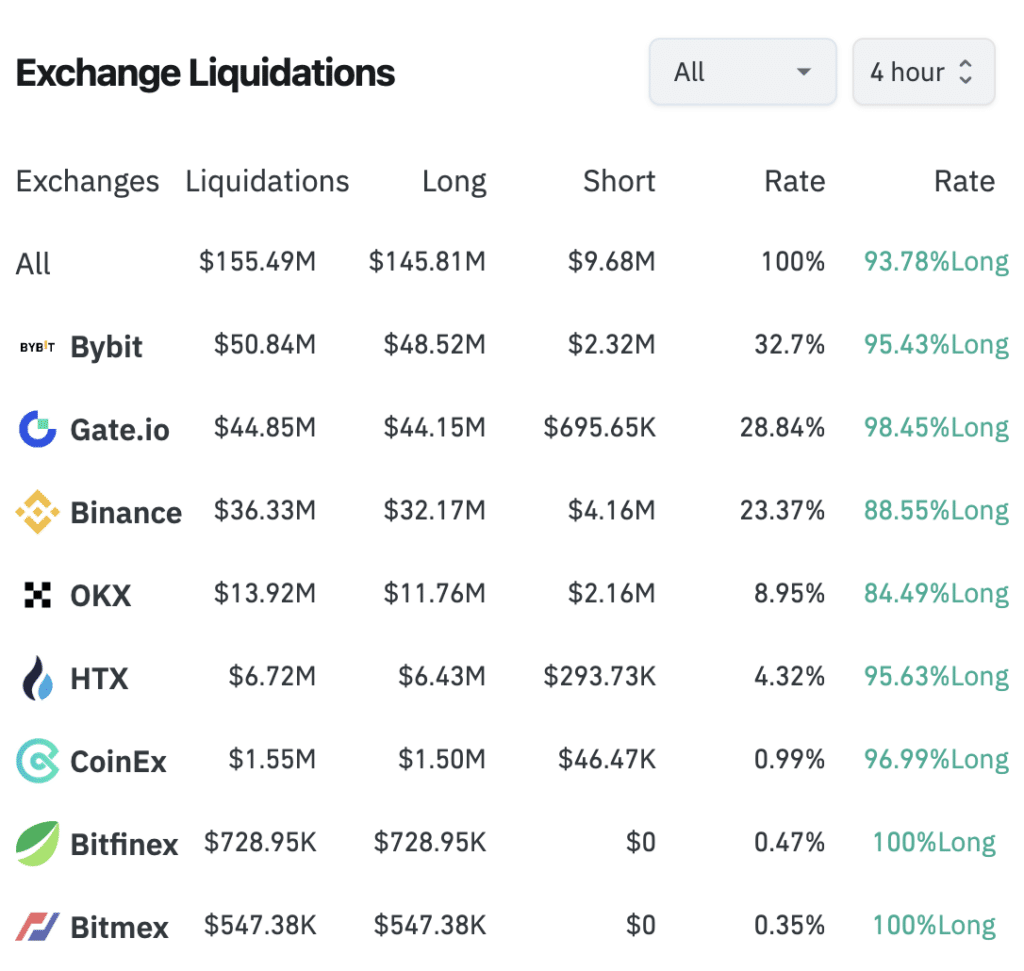Sort by Long column header
The image size is (1024, 971).
click(x=454, y=182)
